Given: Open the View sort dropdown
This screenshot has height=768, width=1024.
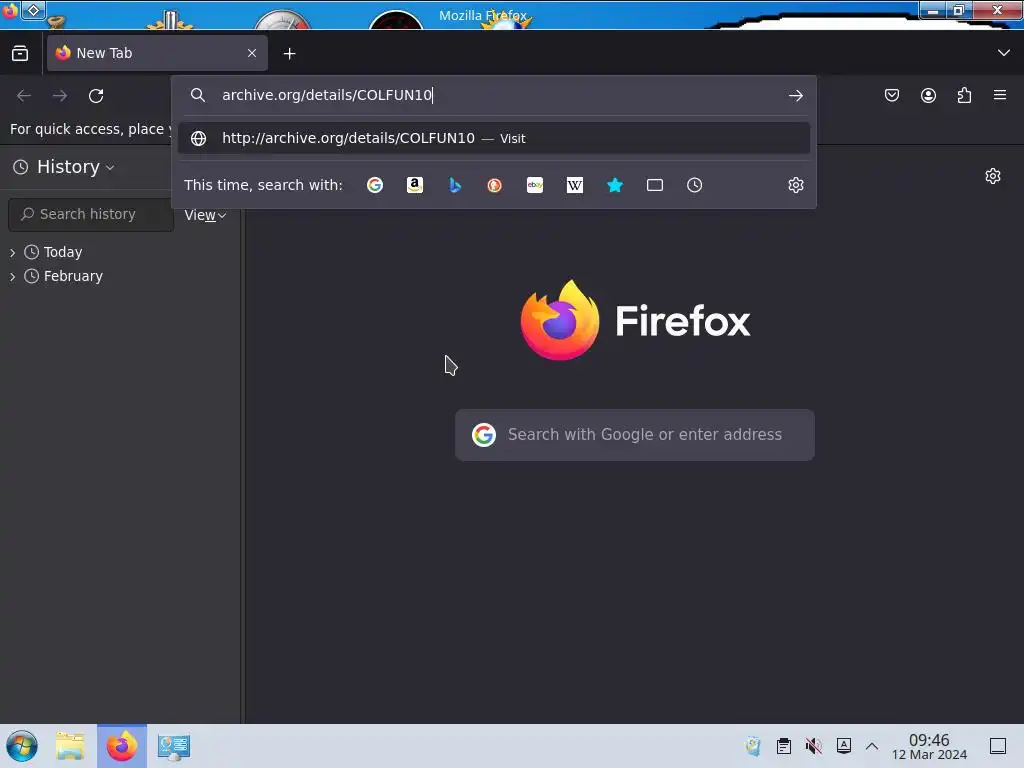Looking at the screenshot, I should [x=205, y=215].
